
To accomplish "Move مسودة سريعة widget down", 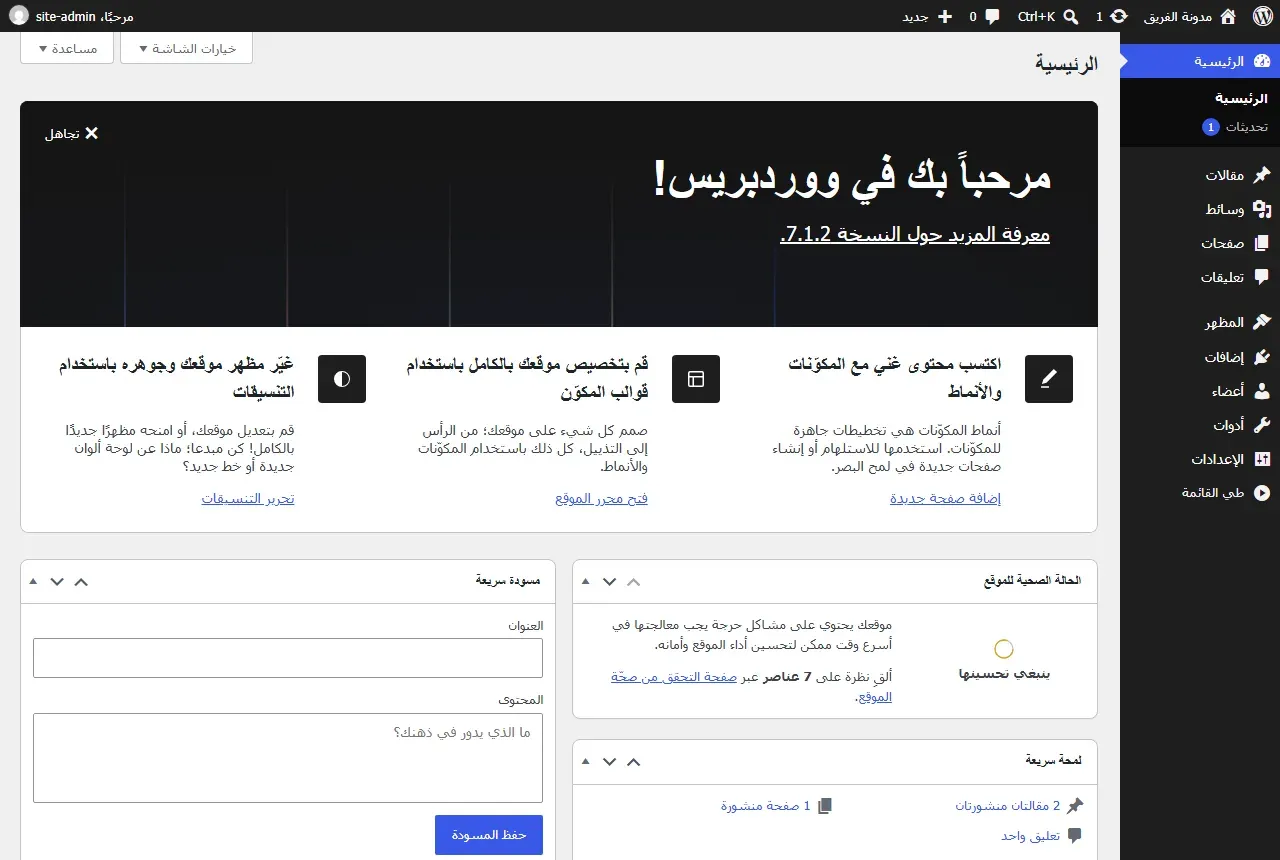I will pyautogui.click(x=57, y=581).
